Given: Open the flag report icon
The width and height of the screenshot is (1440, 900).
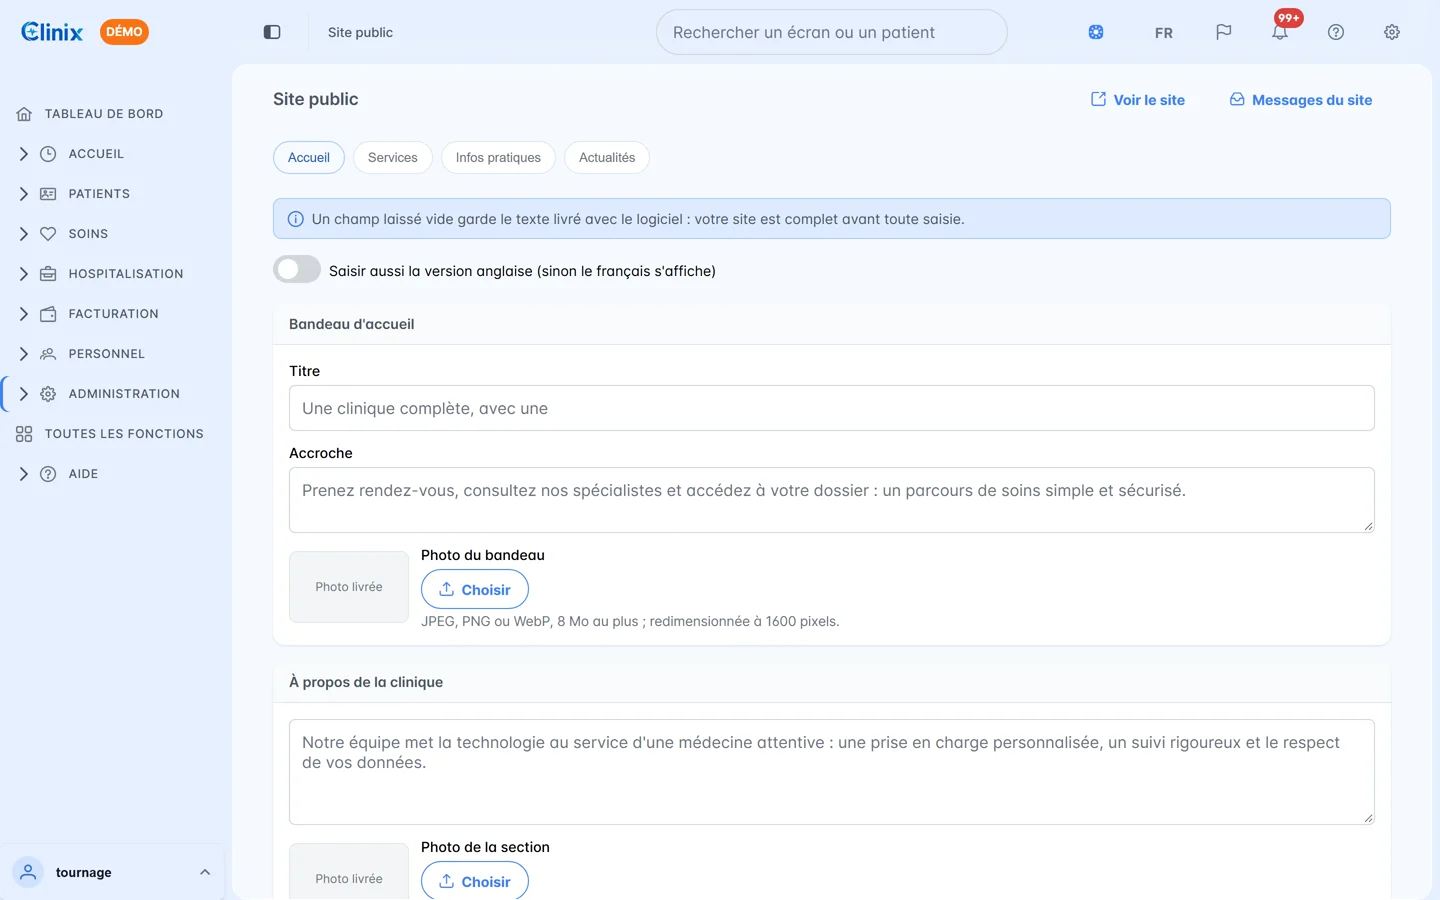Looking at the screenshot, I should pyautogui.click(x=1223, y=32).
